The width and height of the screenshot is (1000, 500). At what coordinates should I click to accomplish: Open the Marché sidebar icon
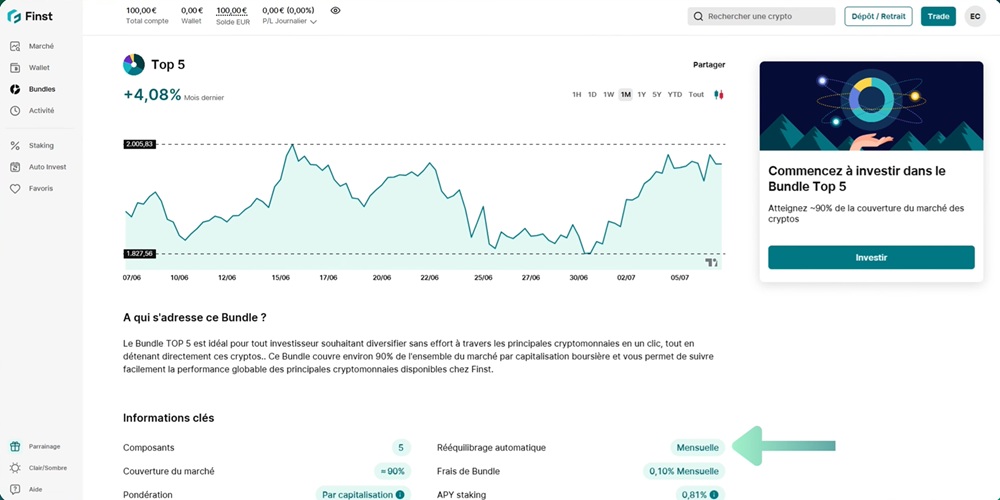[15, 47]
